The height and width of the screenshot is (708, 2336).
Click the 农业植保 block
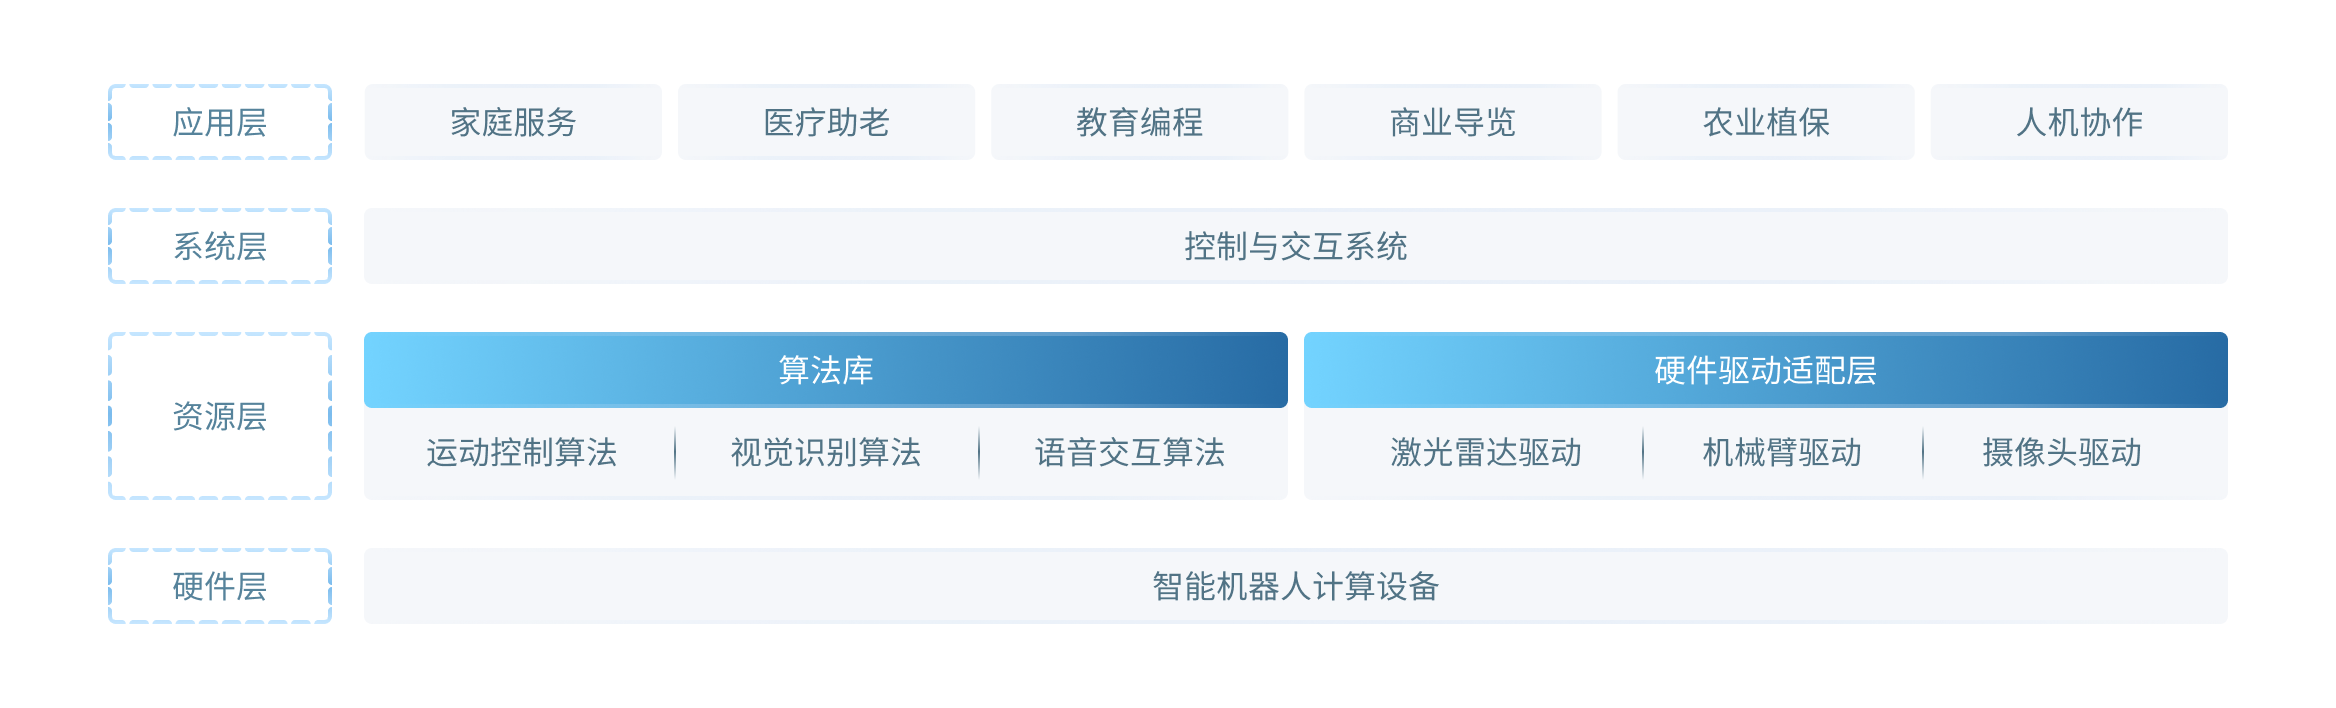[x=1766, y=122]
